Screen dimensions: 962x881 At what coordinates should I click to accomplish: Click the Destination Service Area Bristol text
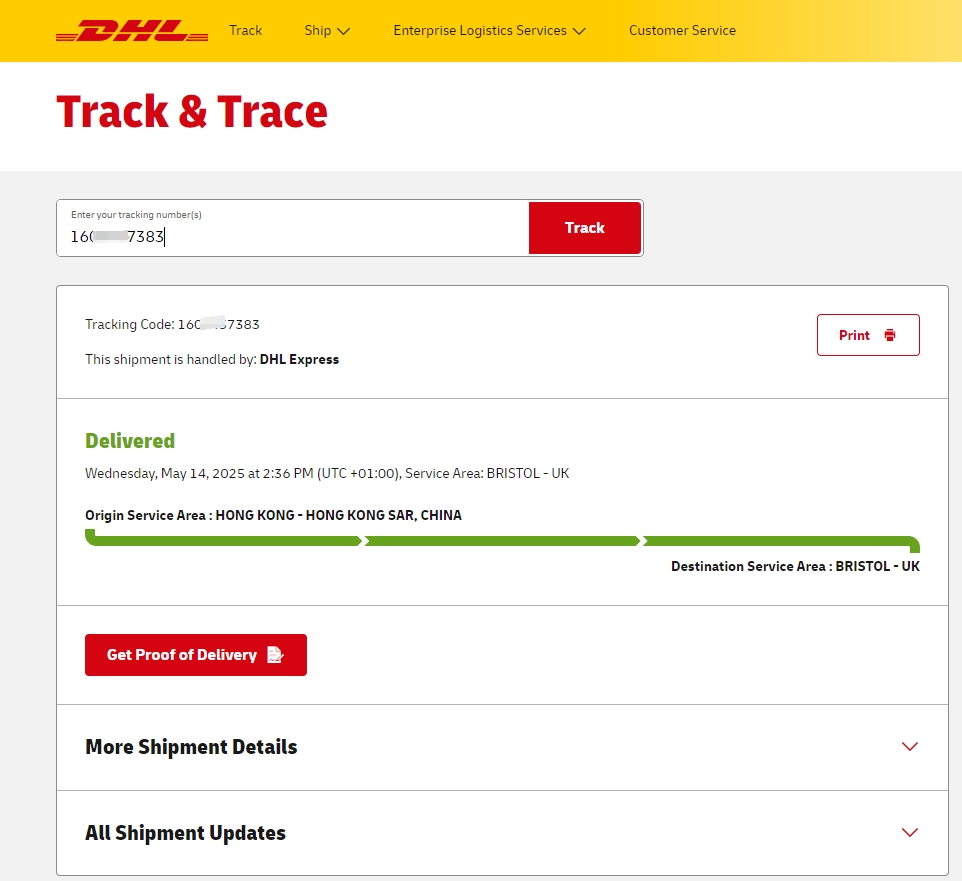coord(795,566)
